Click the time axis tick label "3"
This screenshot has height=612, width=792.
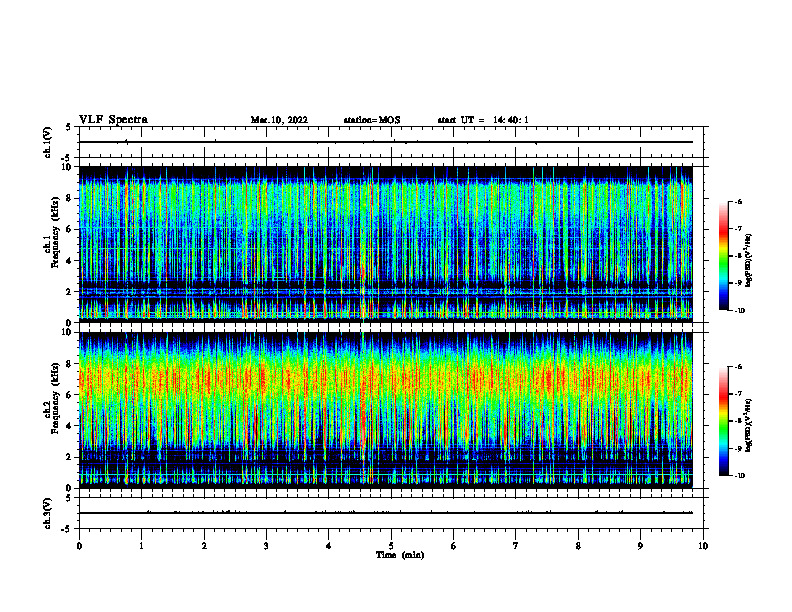[x=266, y=546]
